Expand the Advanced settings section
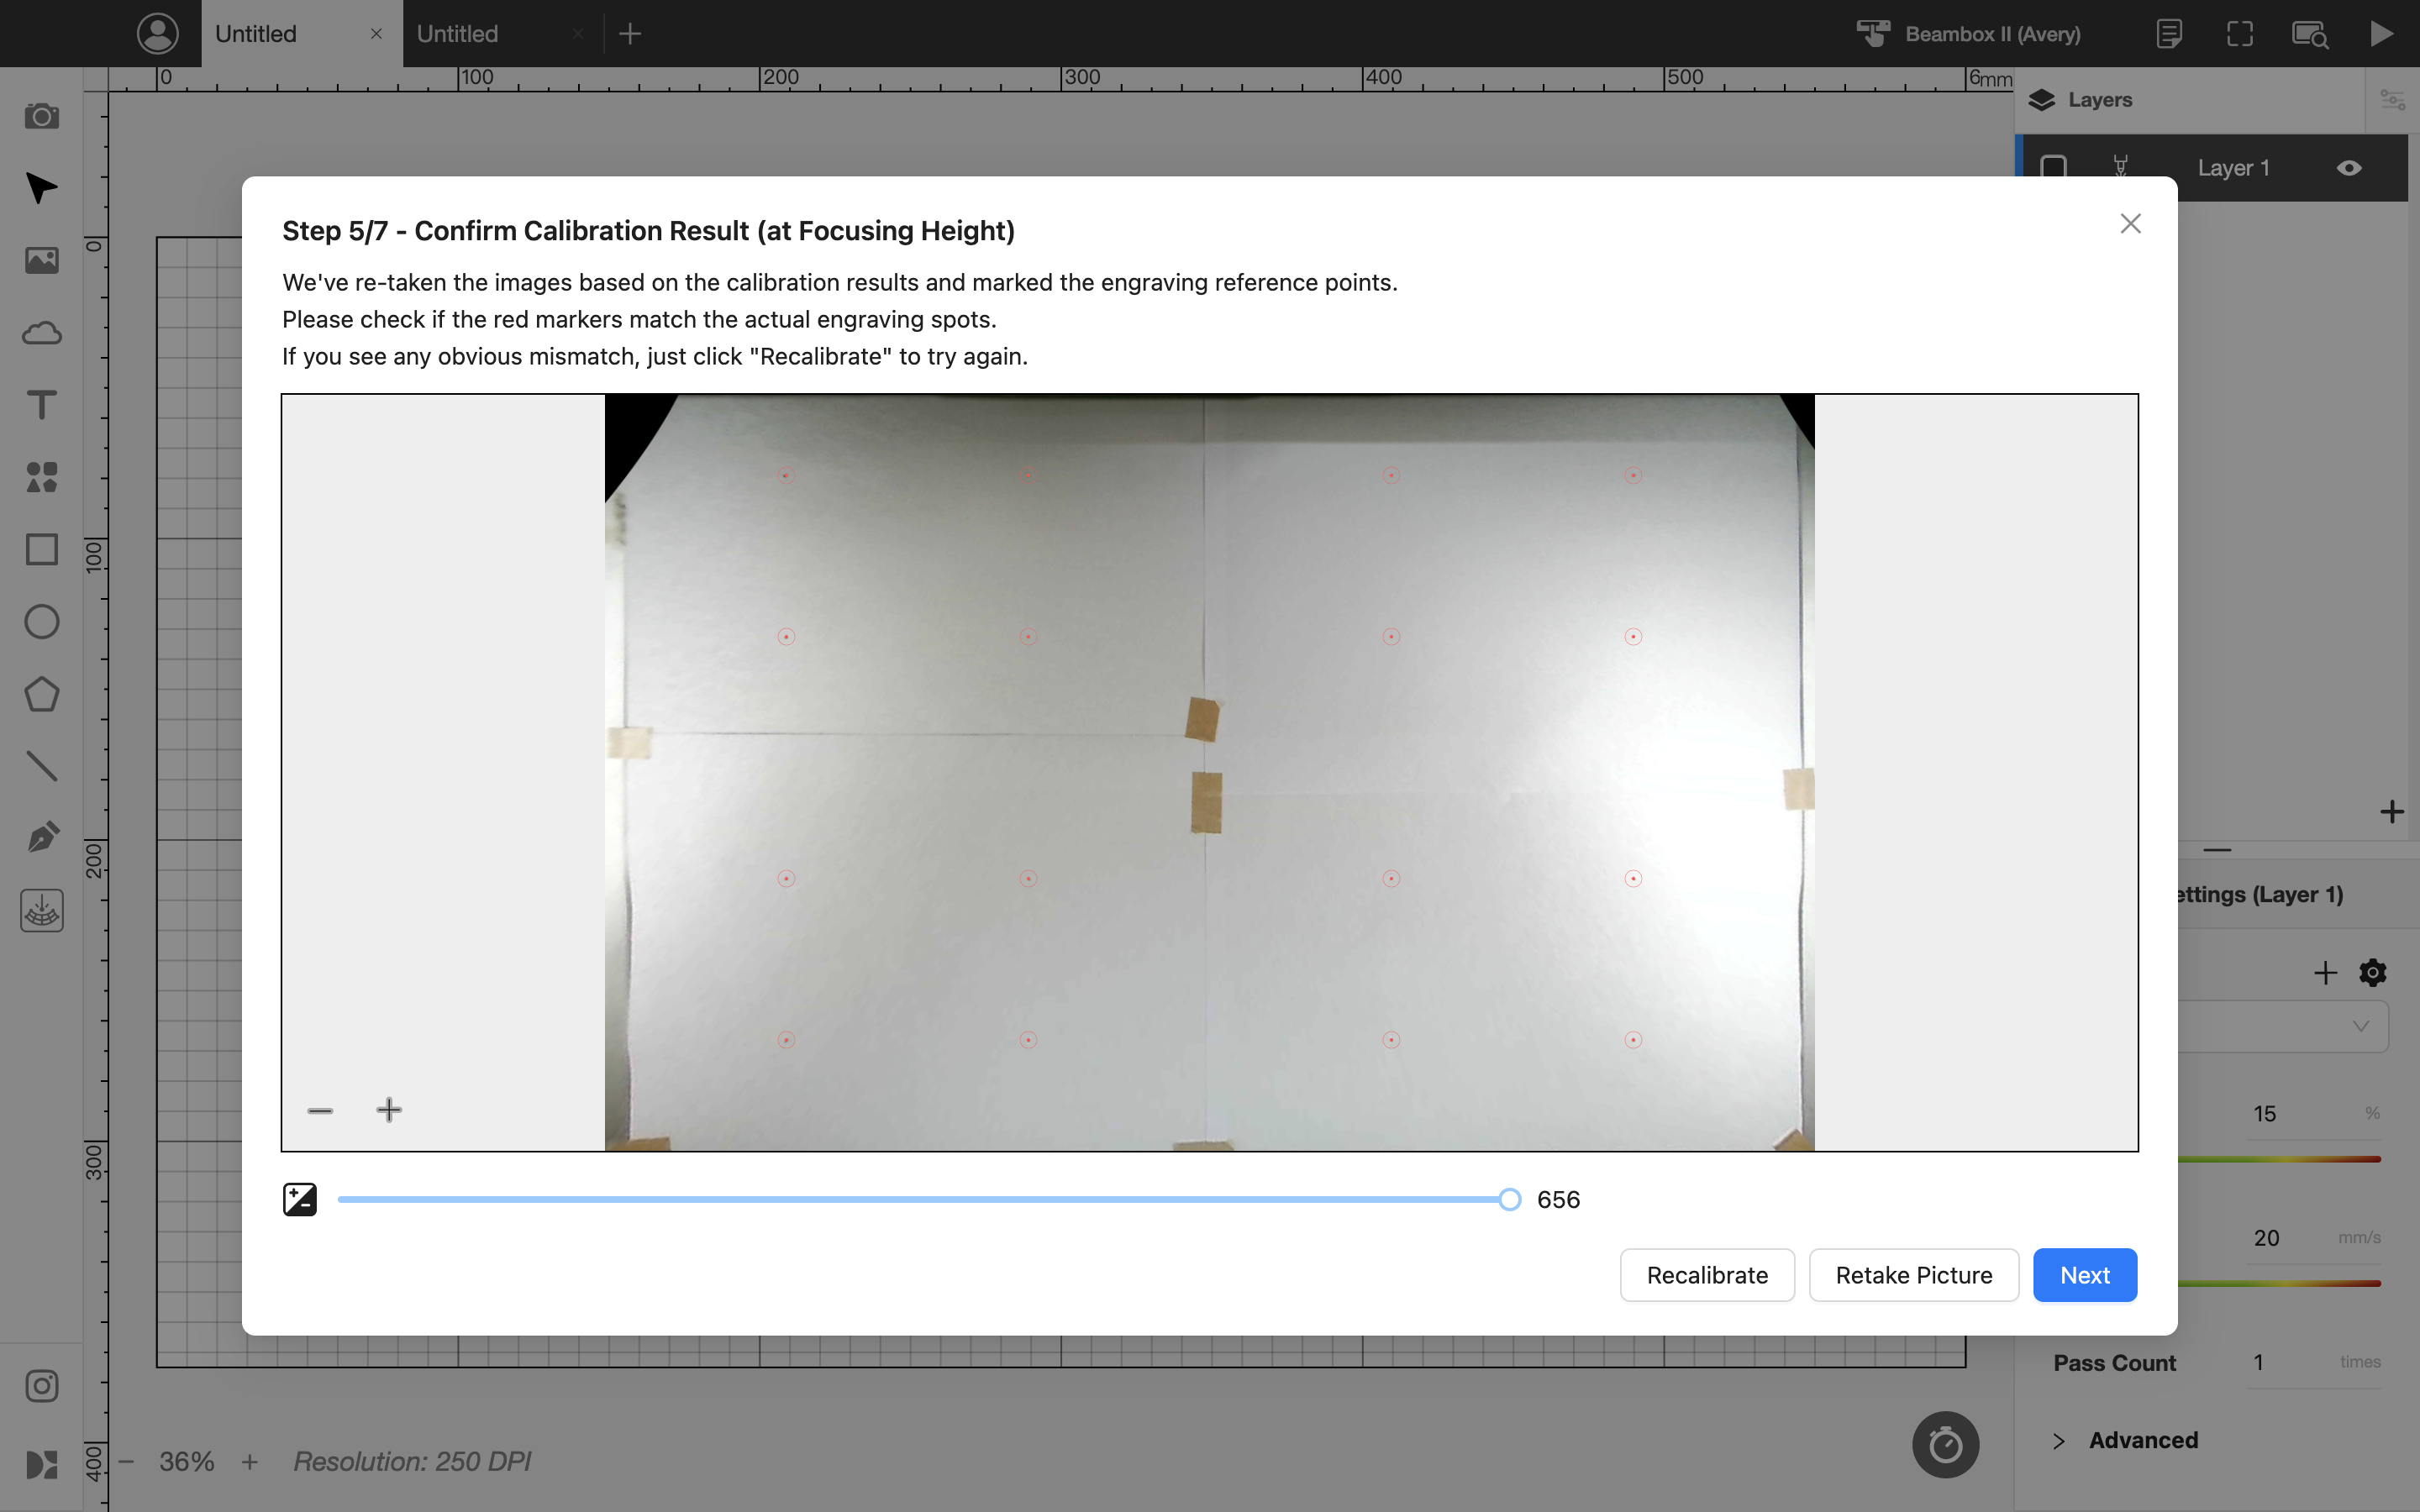Image resolution: width=2420 pixels, height=1512 pixels. 2125,1440
